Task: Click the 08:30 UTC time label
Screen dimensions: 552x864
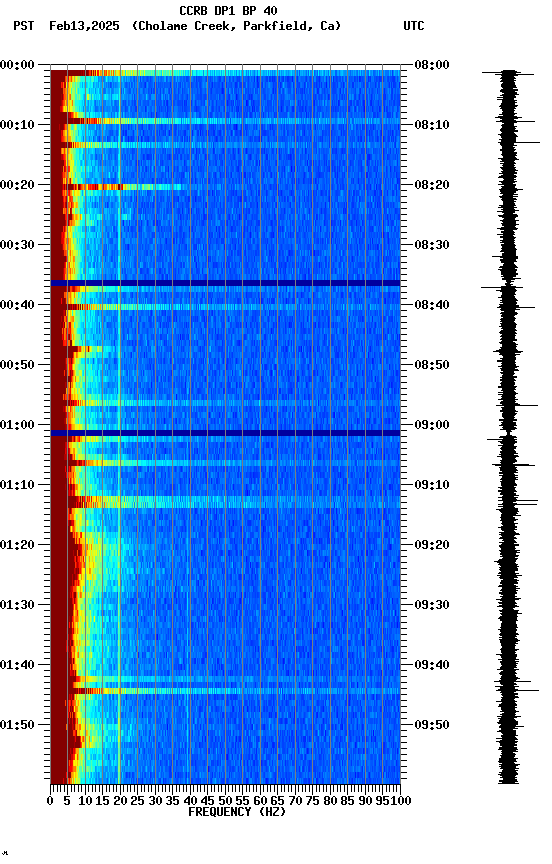Action: [432, 245]
